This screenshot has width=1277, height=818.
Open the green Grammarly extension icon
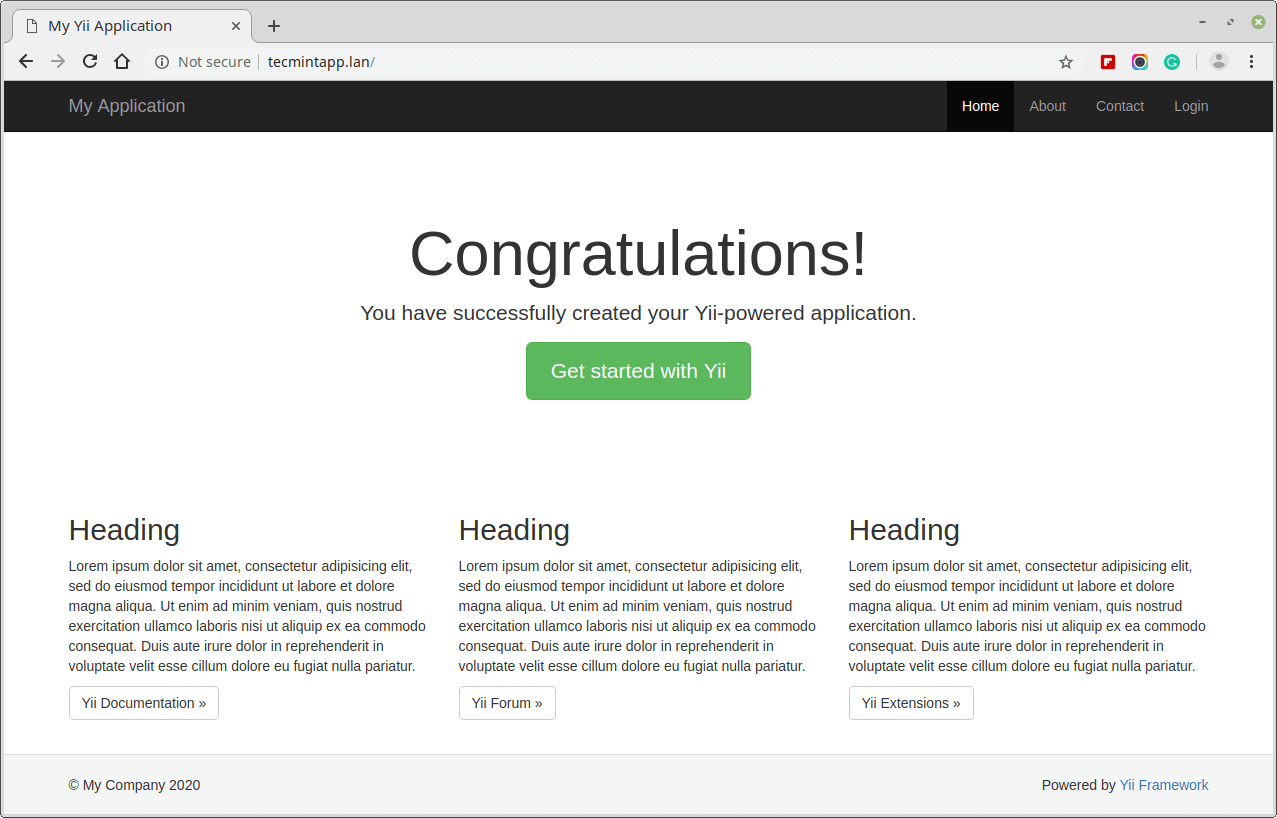tap(1172, 62)
